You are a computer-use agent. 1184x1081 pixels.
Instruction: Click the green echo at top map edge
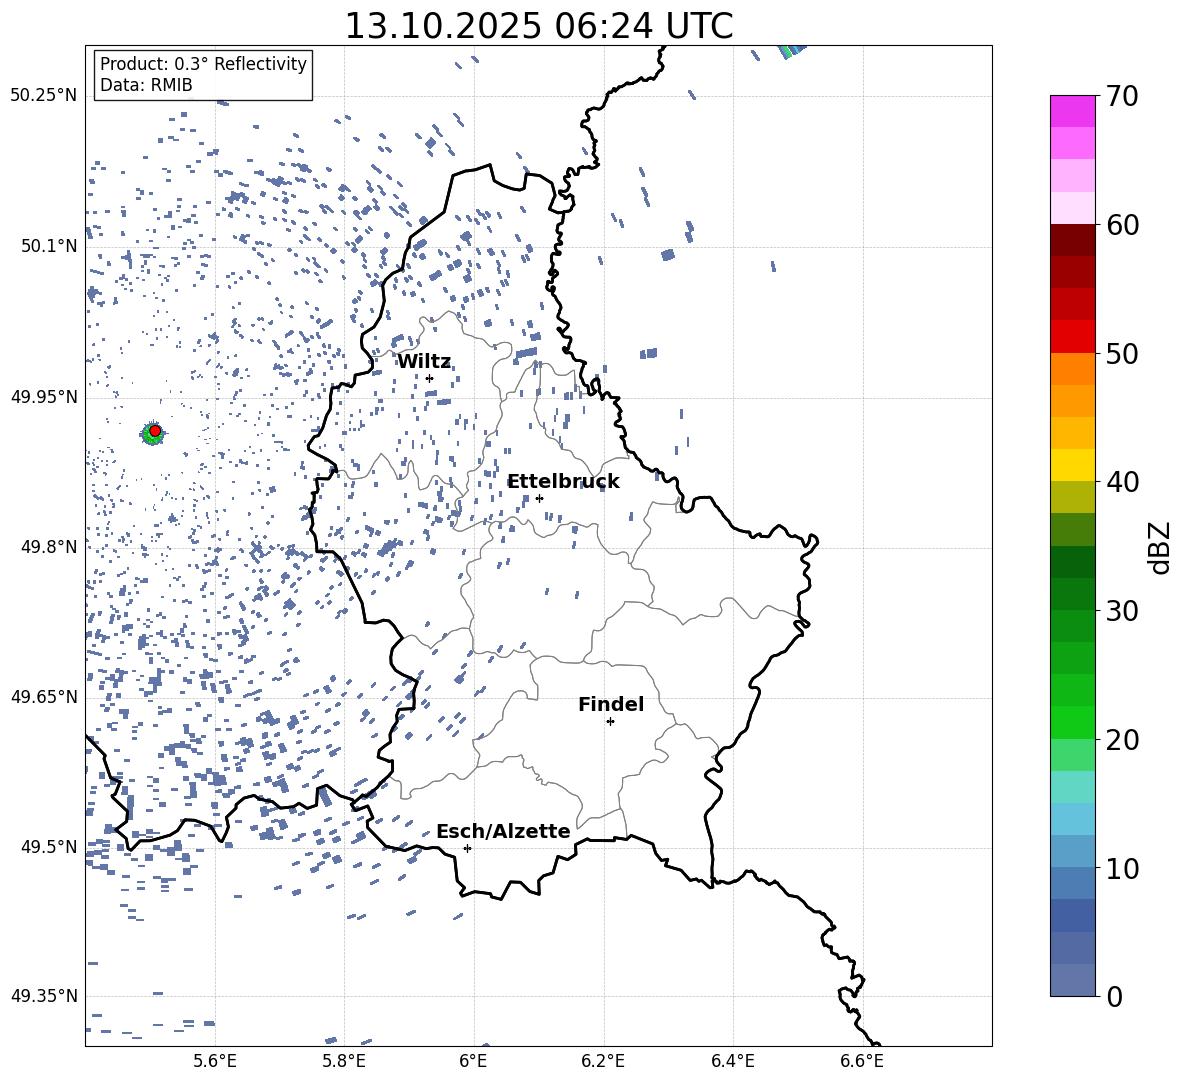[790, 51]
